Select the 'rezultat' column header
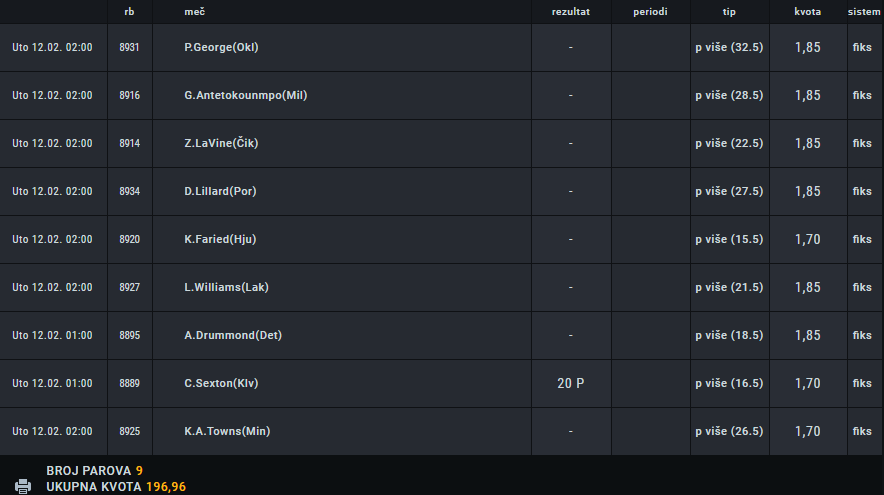Screen dimensions: 884x495 click(571, 12)
